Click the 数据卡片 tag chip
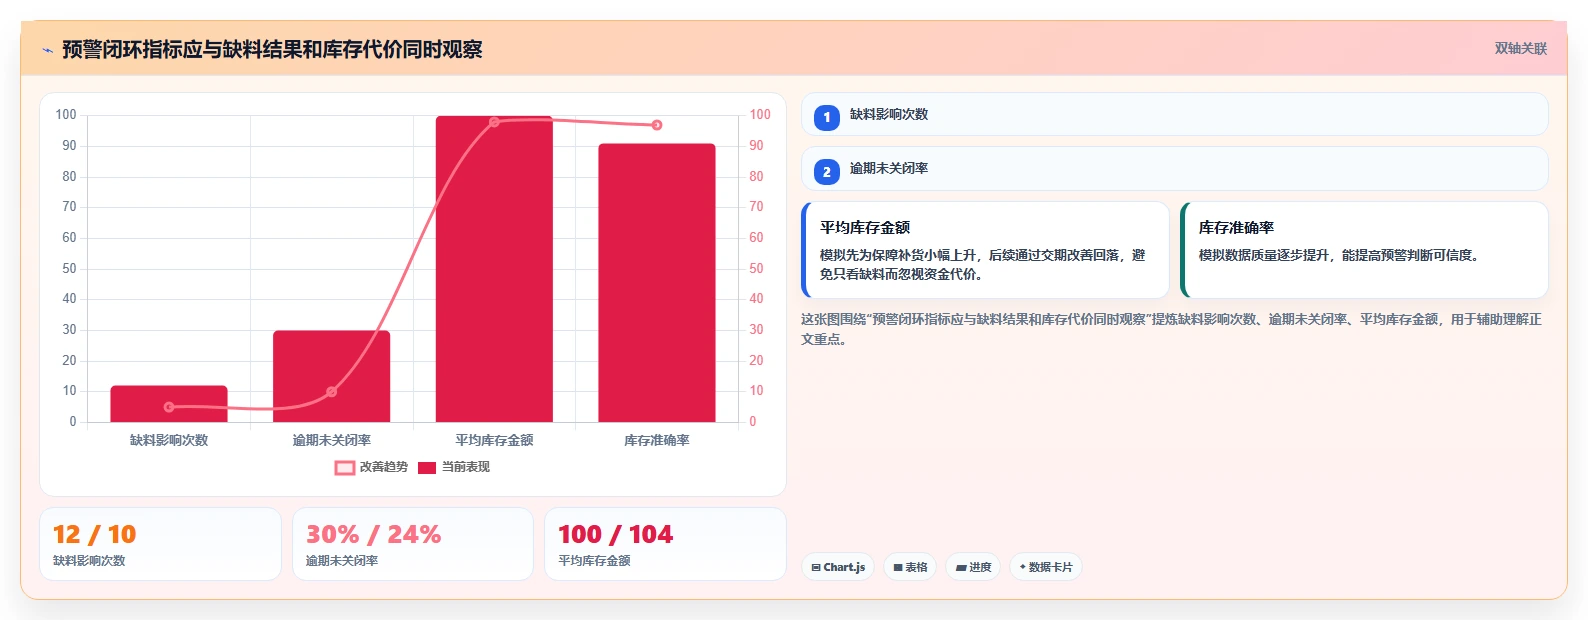Image resolution: width=1588 pixels, height=620 pixels. [x=1046, y=567]
